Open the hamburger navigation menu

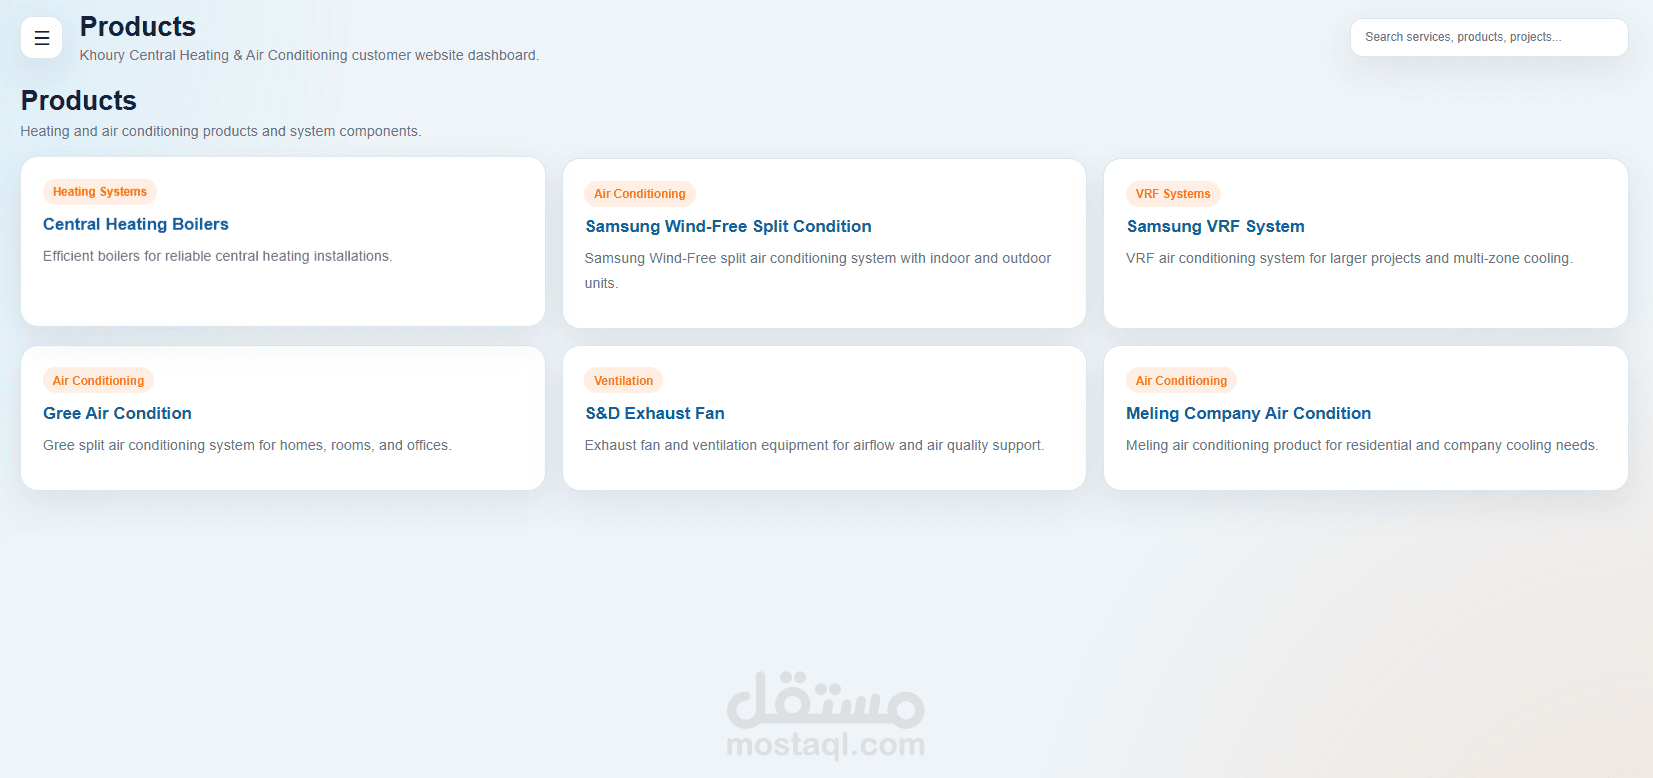click(42, 38)
